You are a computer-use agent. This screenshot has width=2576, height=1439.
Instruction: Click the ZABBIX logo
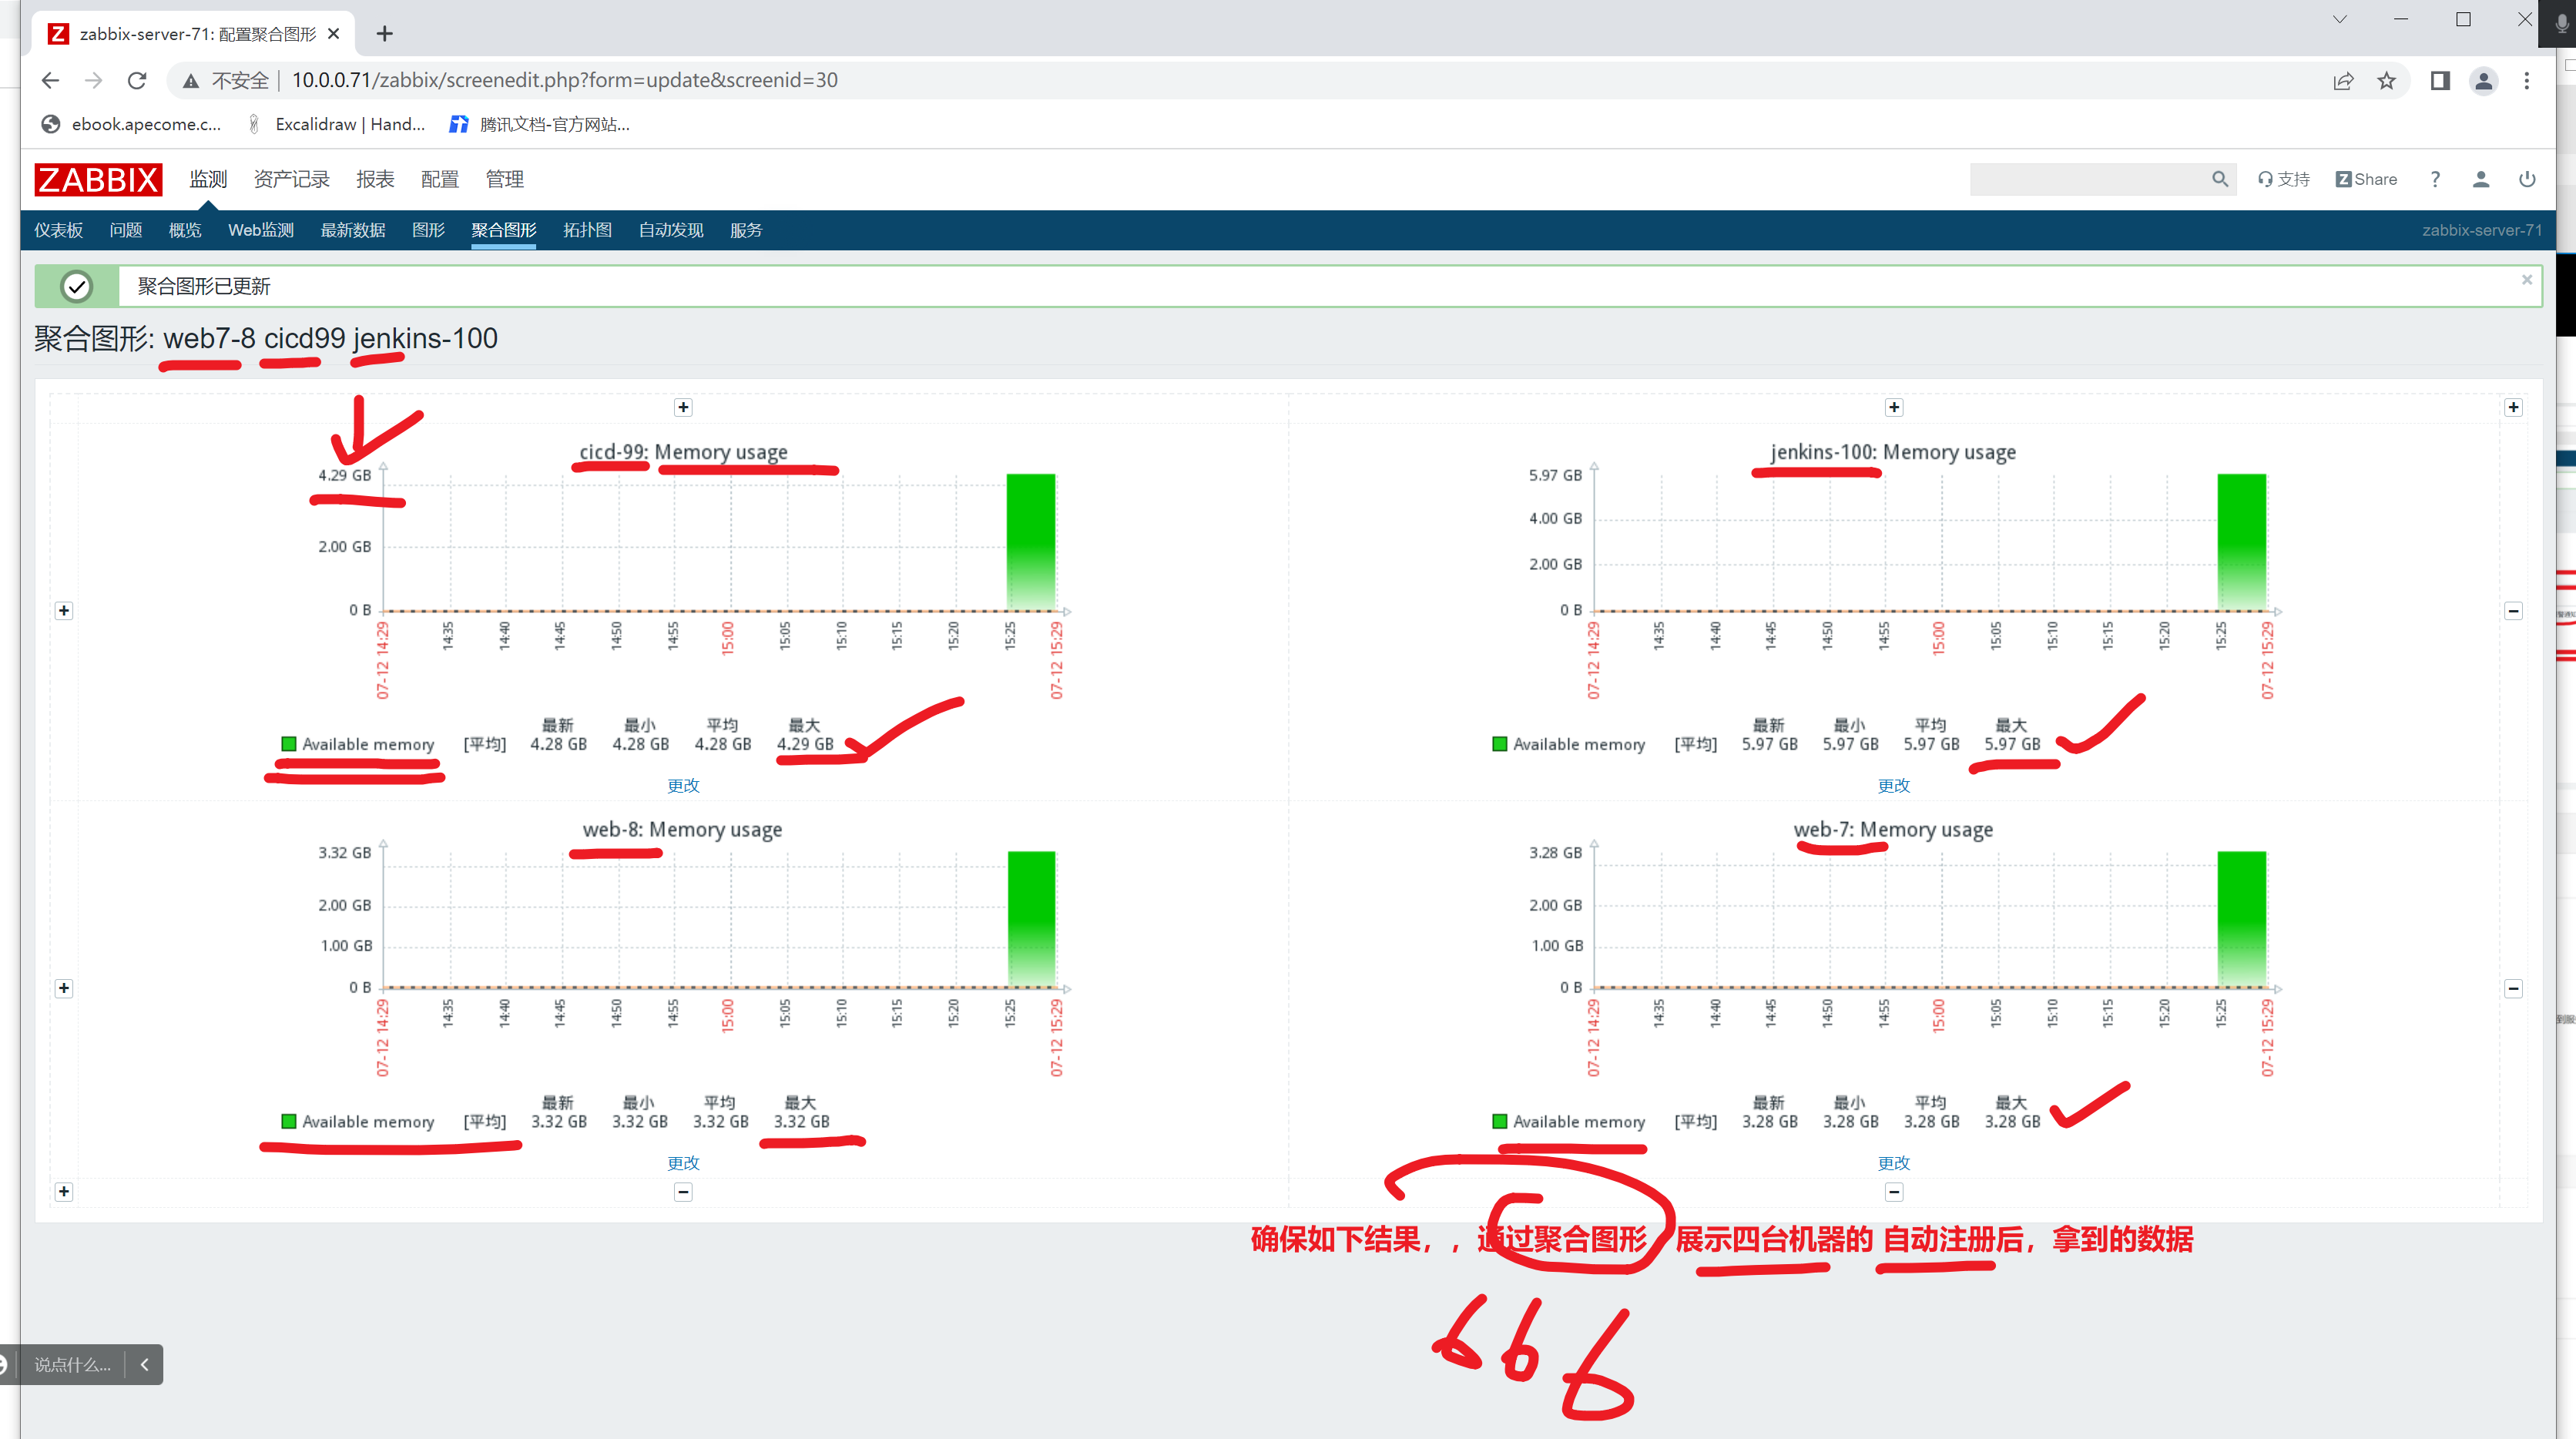(98, 179)
